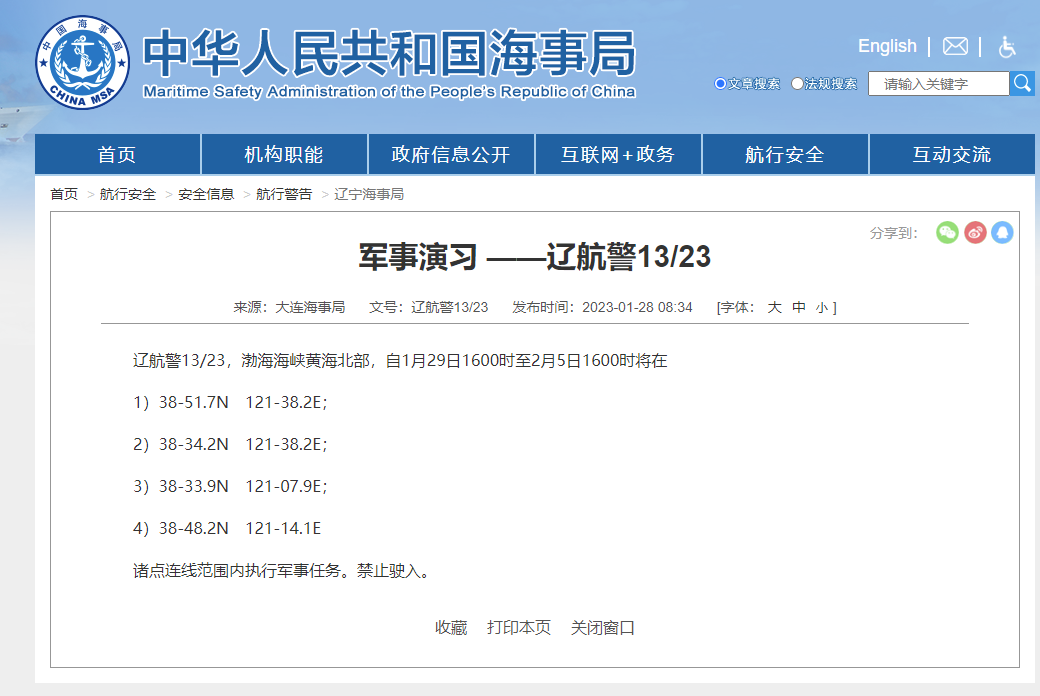This screenshot has height=696, width=1040.
Task: Share to WeChat via green icon
Action: click(947, 233)
